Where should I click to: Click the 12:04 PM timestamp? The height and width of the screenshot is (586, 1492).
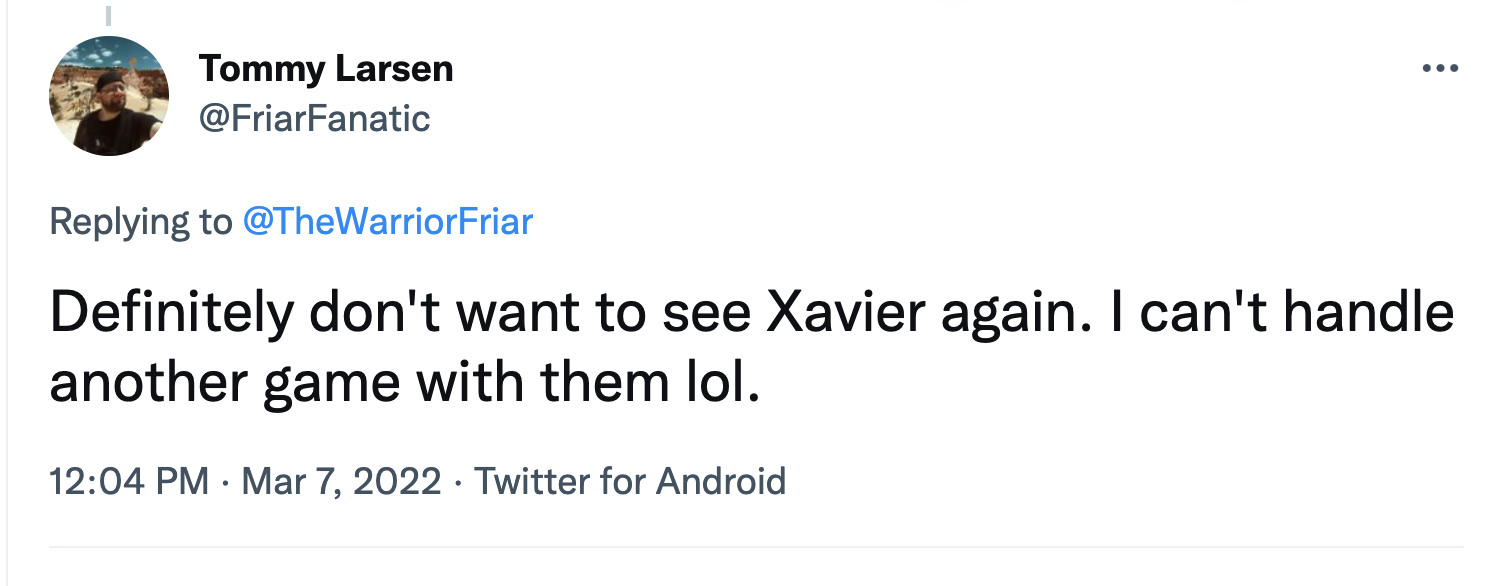[x=129, y=481]
